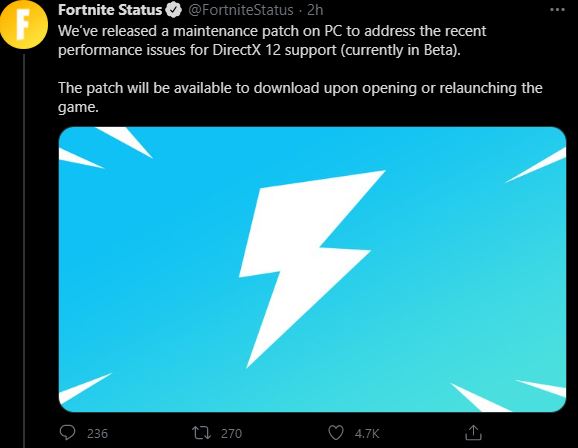Like the tweet with heart icon

[336, 433]
